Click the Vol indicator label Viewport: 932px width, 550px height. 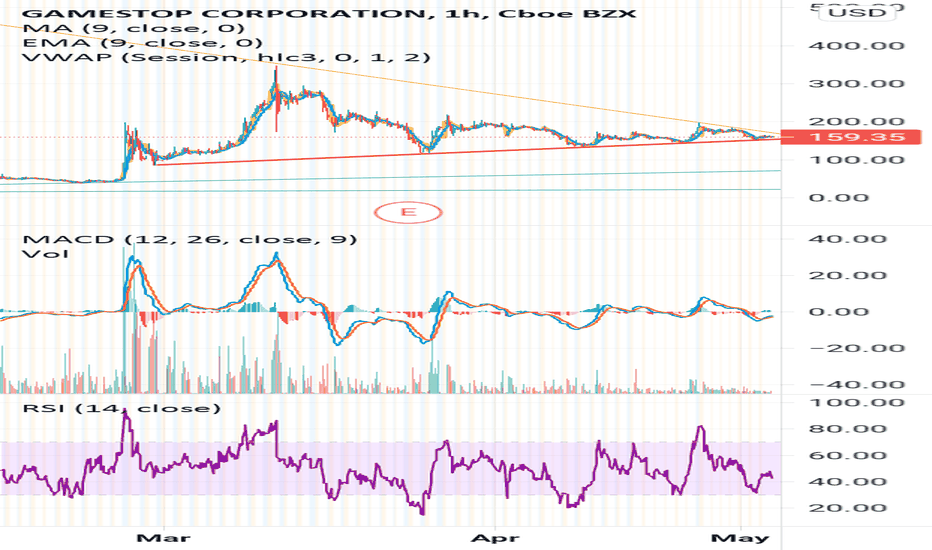[45, 254]
